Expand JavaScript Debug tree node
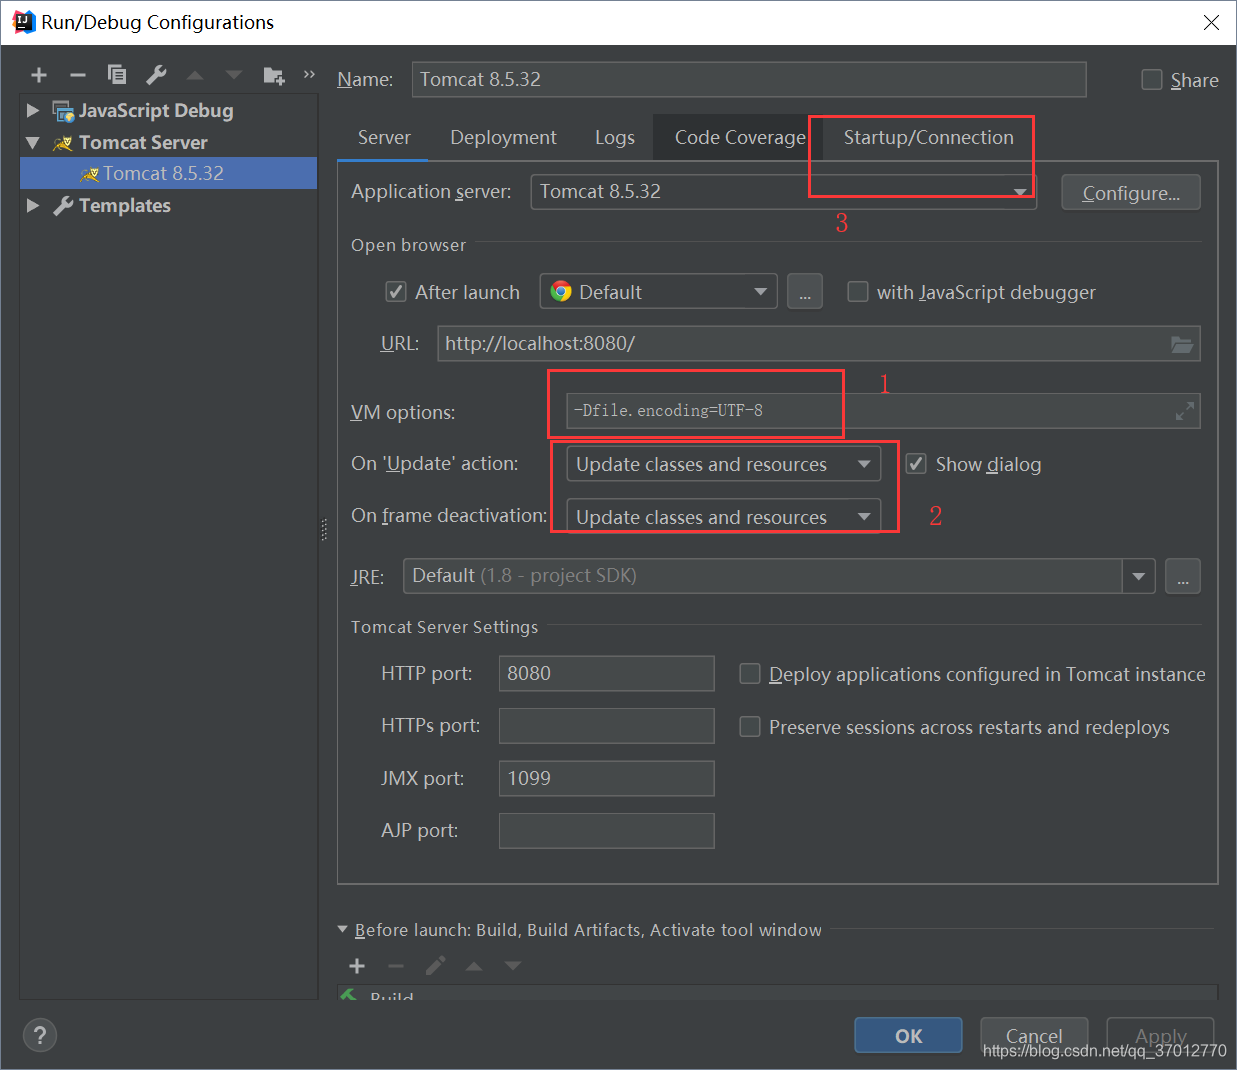Image resolution: width=1237 pixels, height=1070 pixels. point(33,110)
